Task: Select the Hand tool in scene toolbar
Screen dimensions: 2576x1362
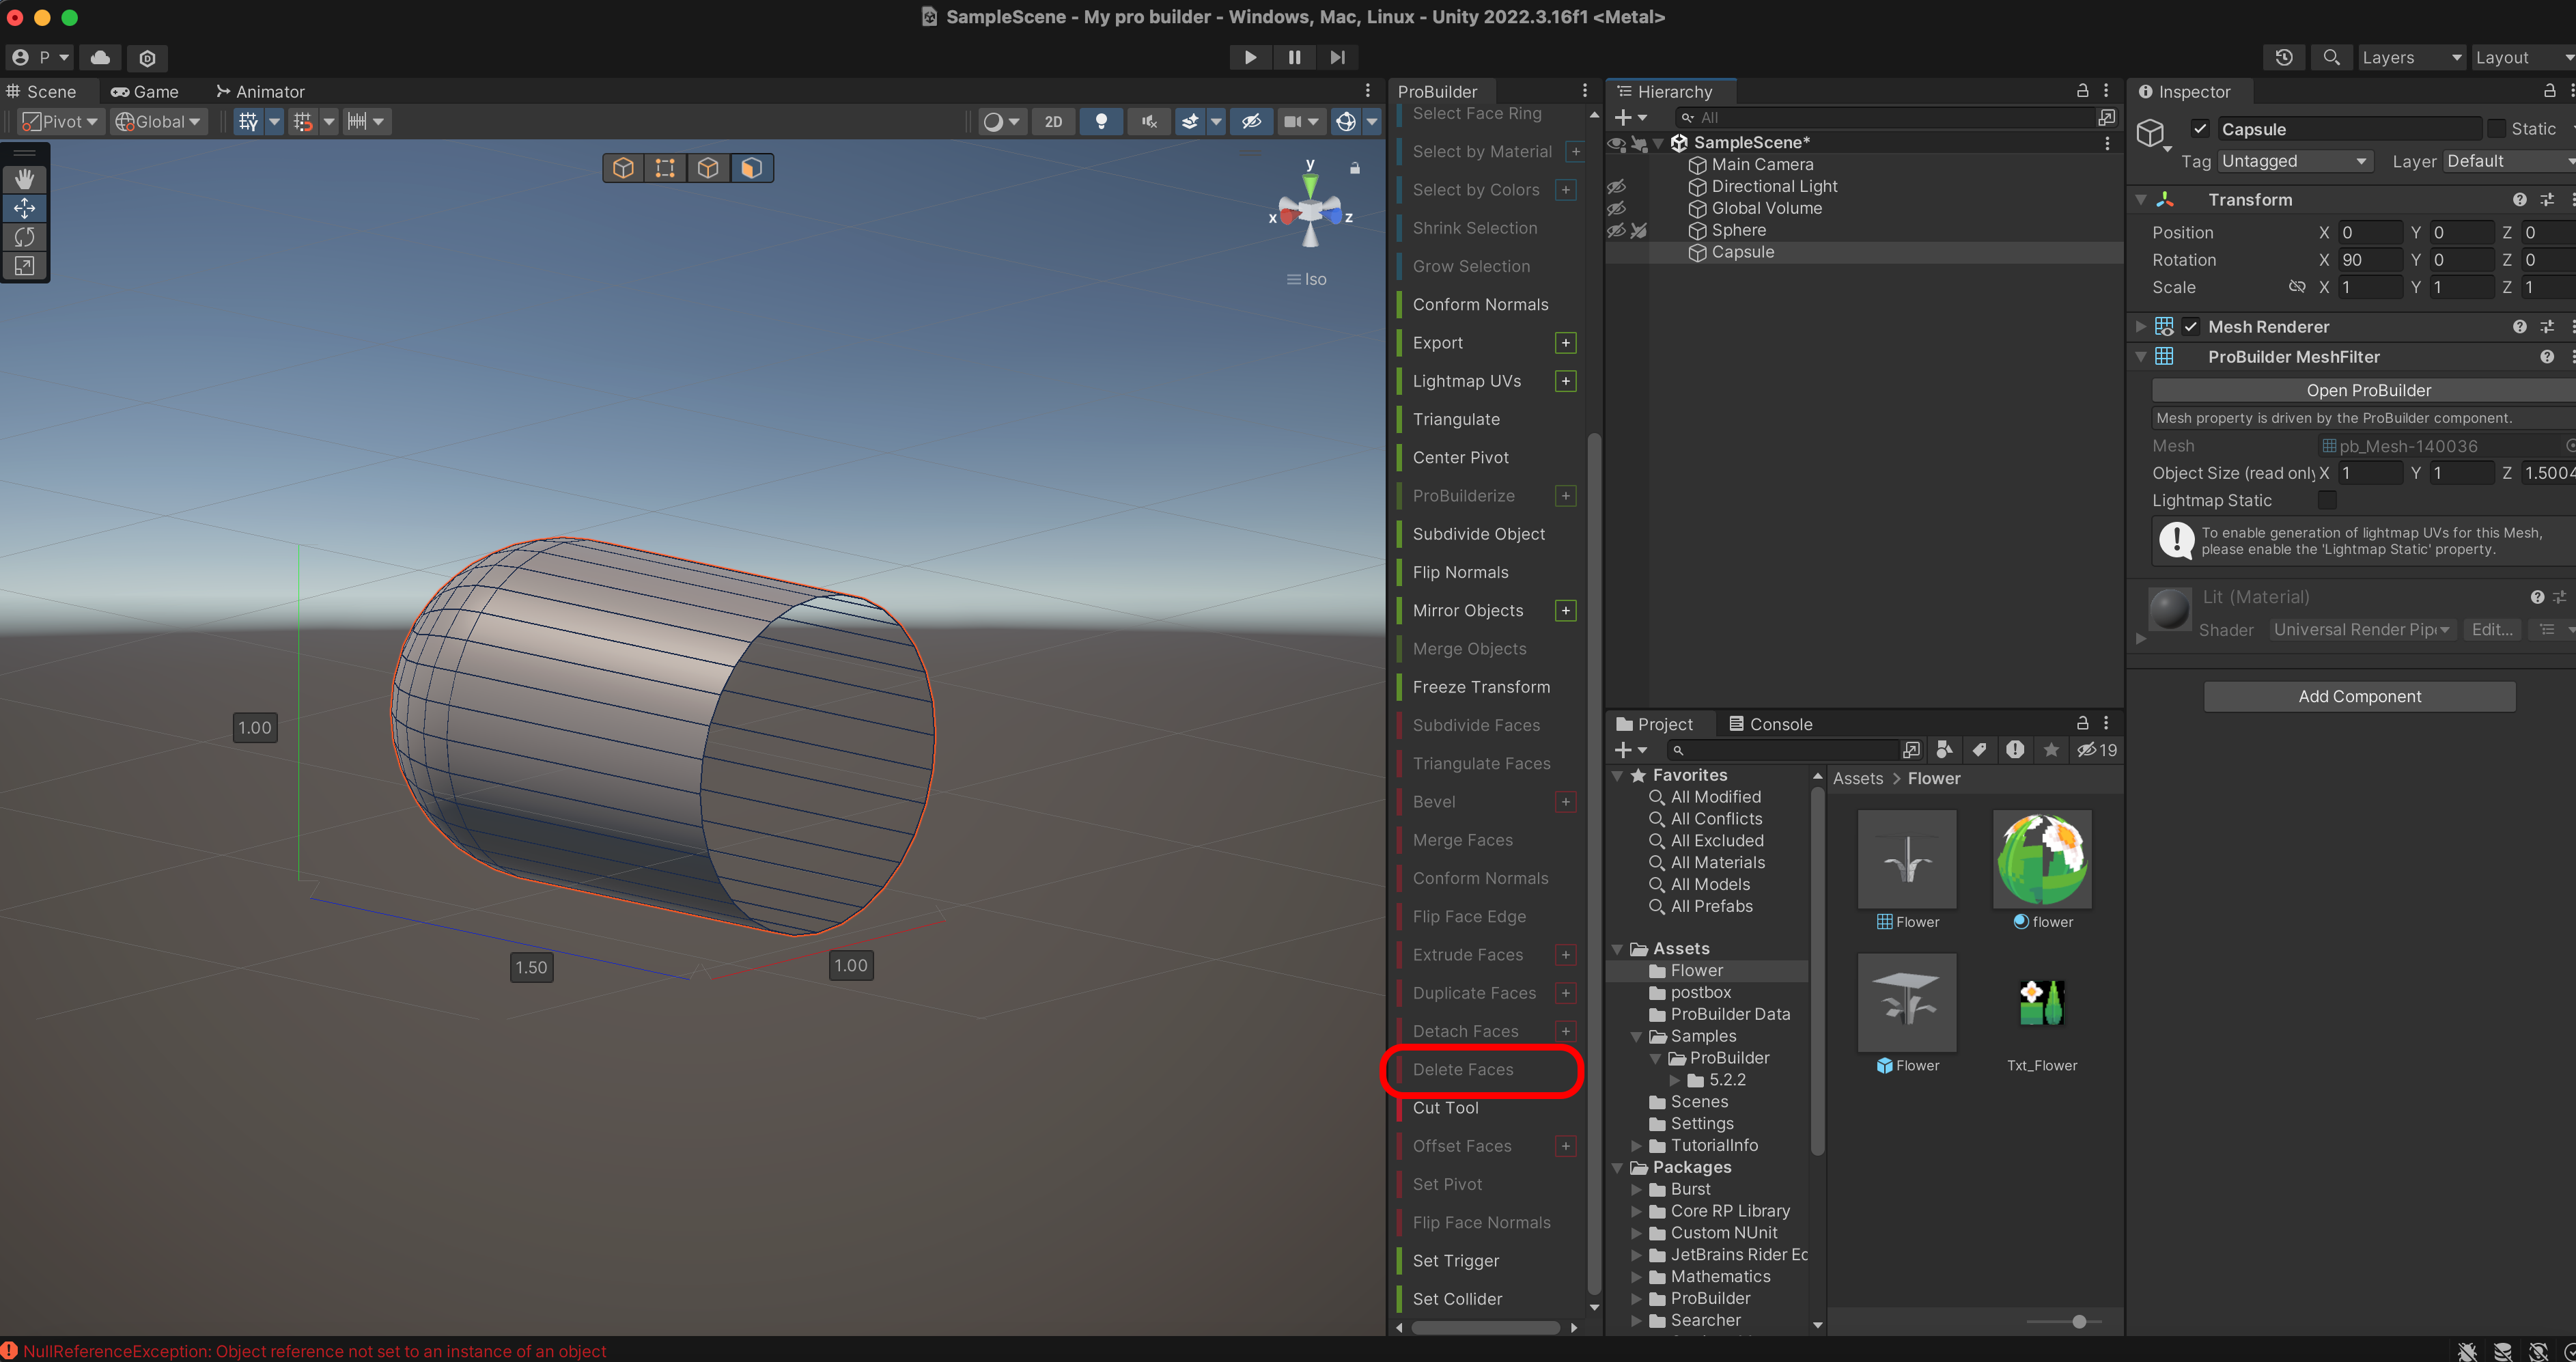Action: [24, 179]
